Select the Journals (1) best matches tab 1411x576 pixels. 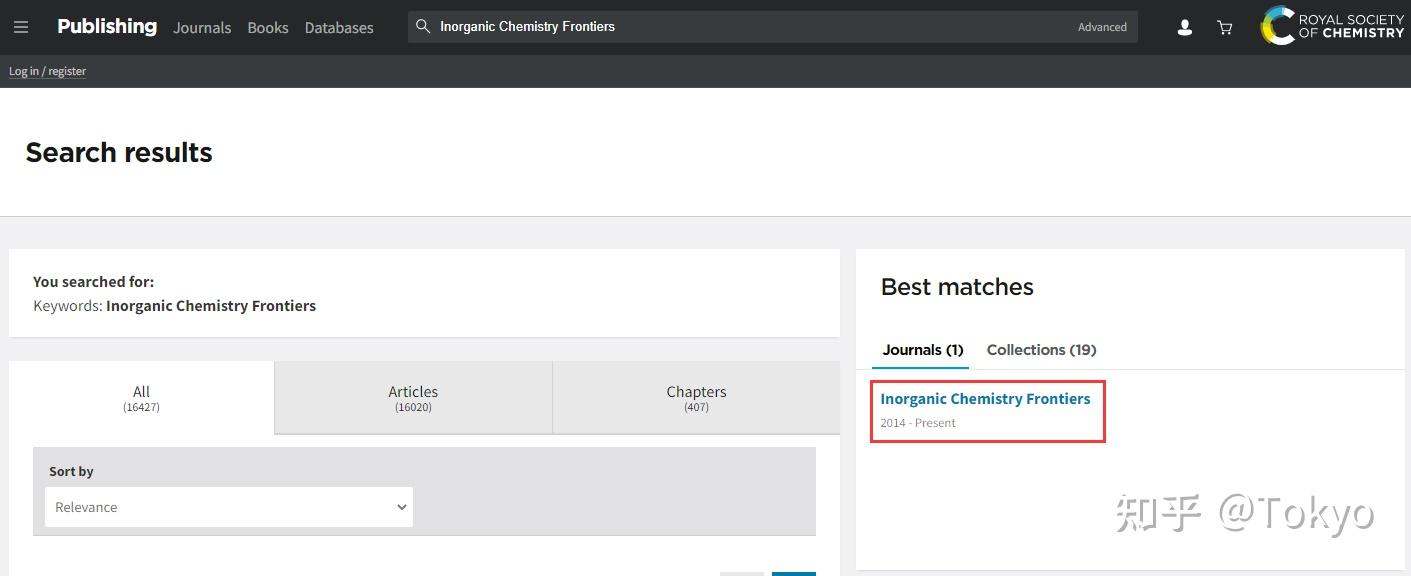tap(923, 350)
